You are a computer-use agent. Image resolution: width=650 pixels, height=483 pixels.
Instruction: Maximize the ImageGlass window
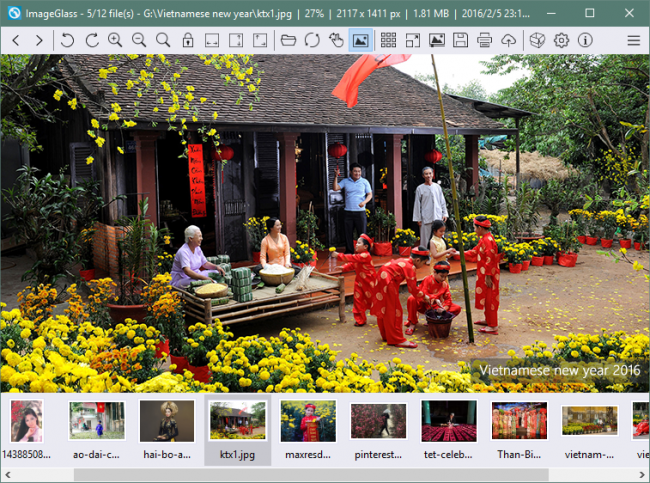pyautogui.click(x=589, y=13)
